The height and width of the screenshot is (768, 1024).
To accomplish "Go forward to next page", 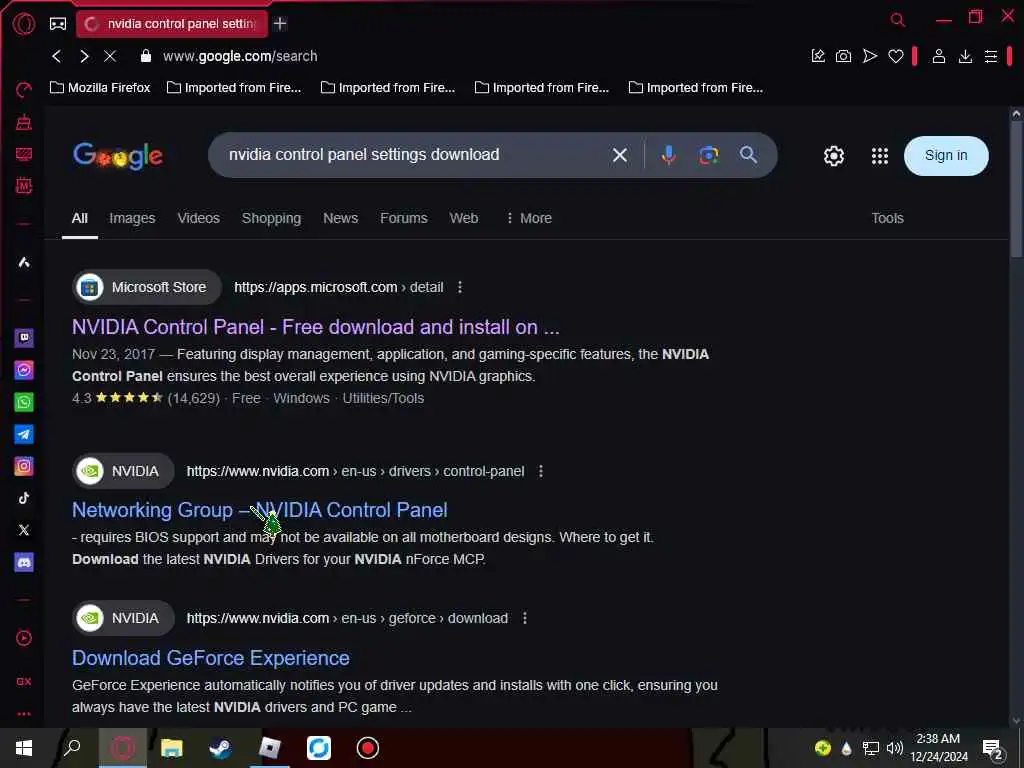I will point(84,56).
